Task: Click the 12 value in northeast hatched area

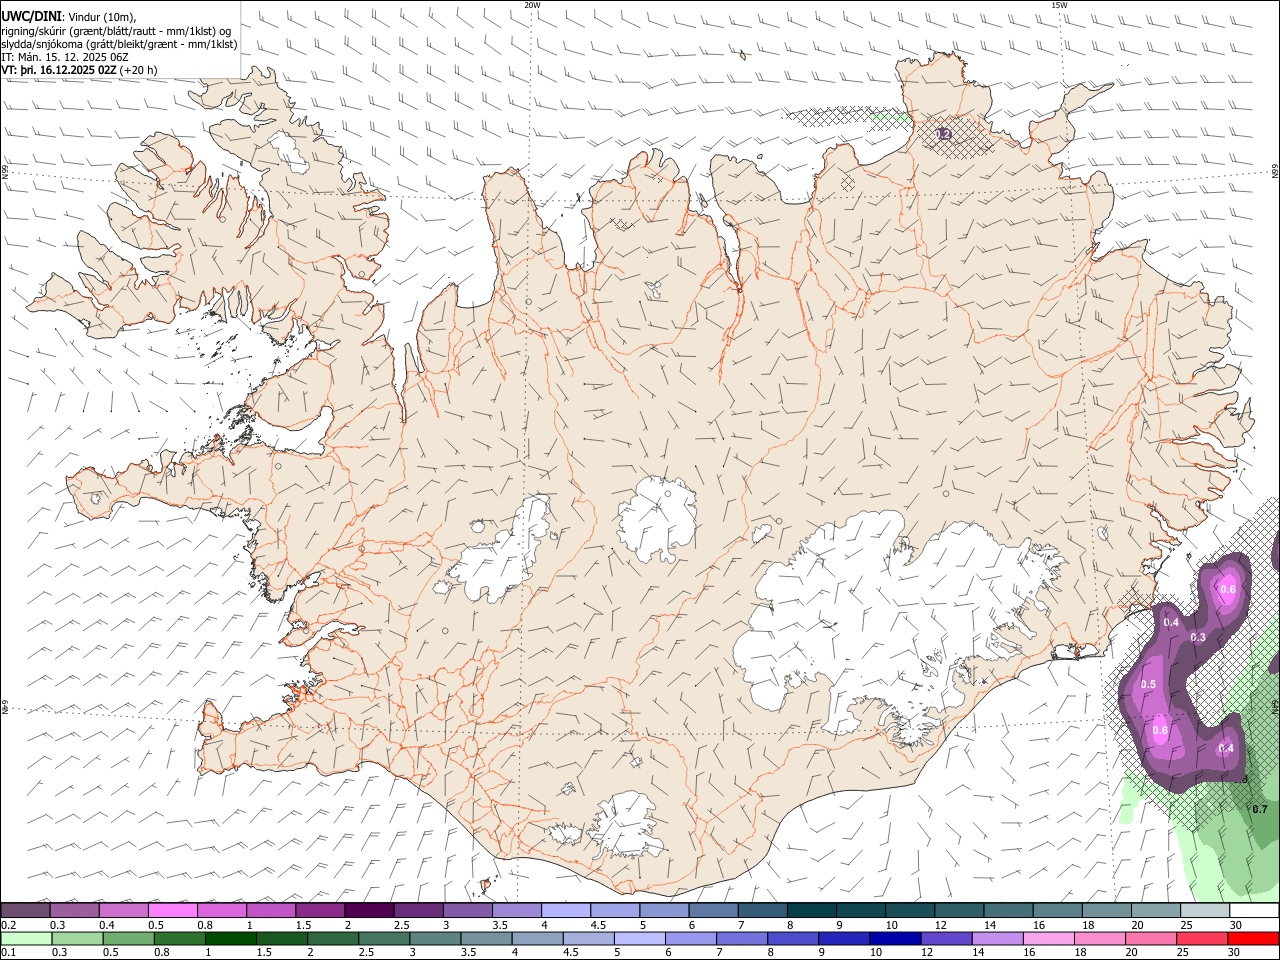Action: pos(943,133)
